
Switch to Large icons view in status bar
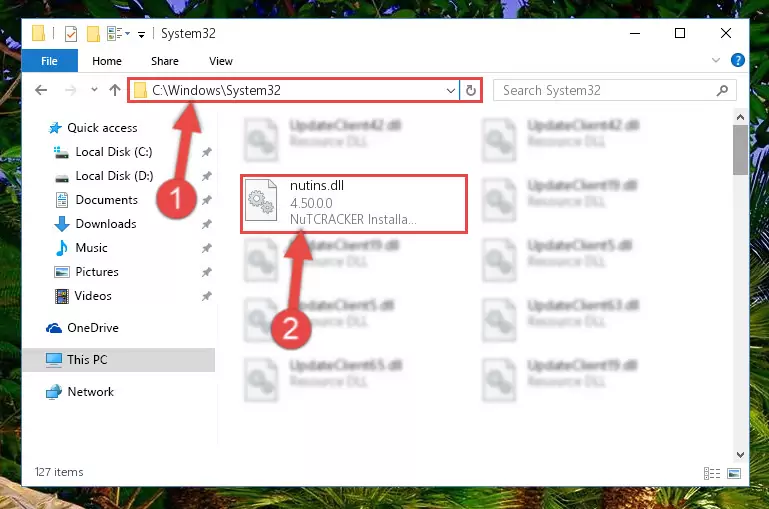tap(734, 473)
